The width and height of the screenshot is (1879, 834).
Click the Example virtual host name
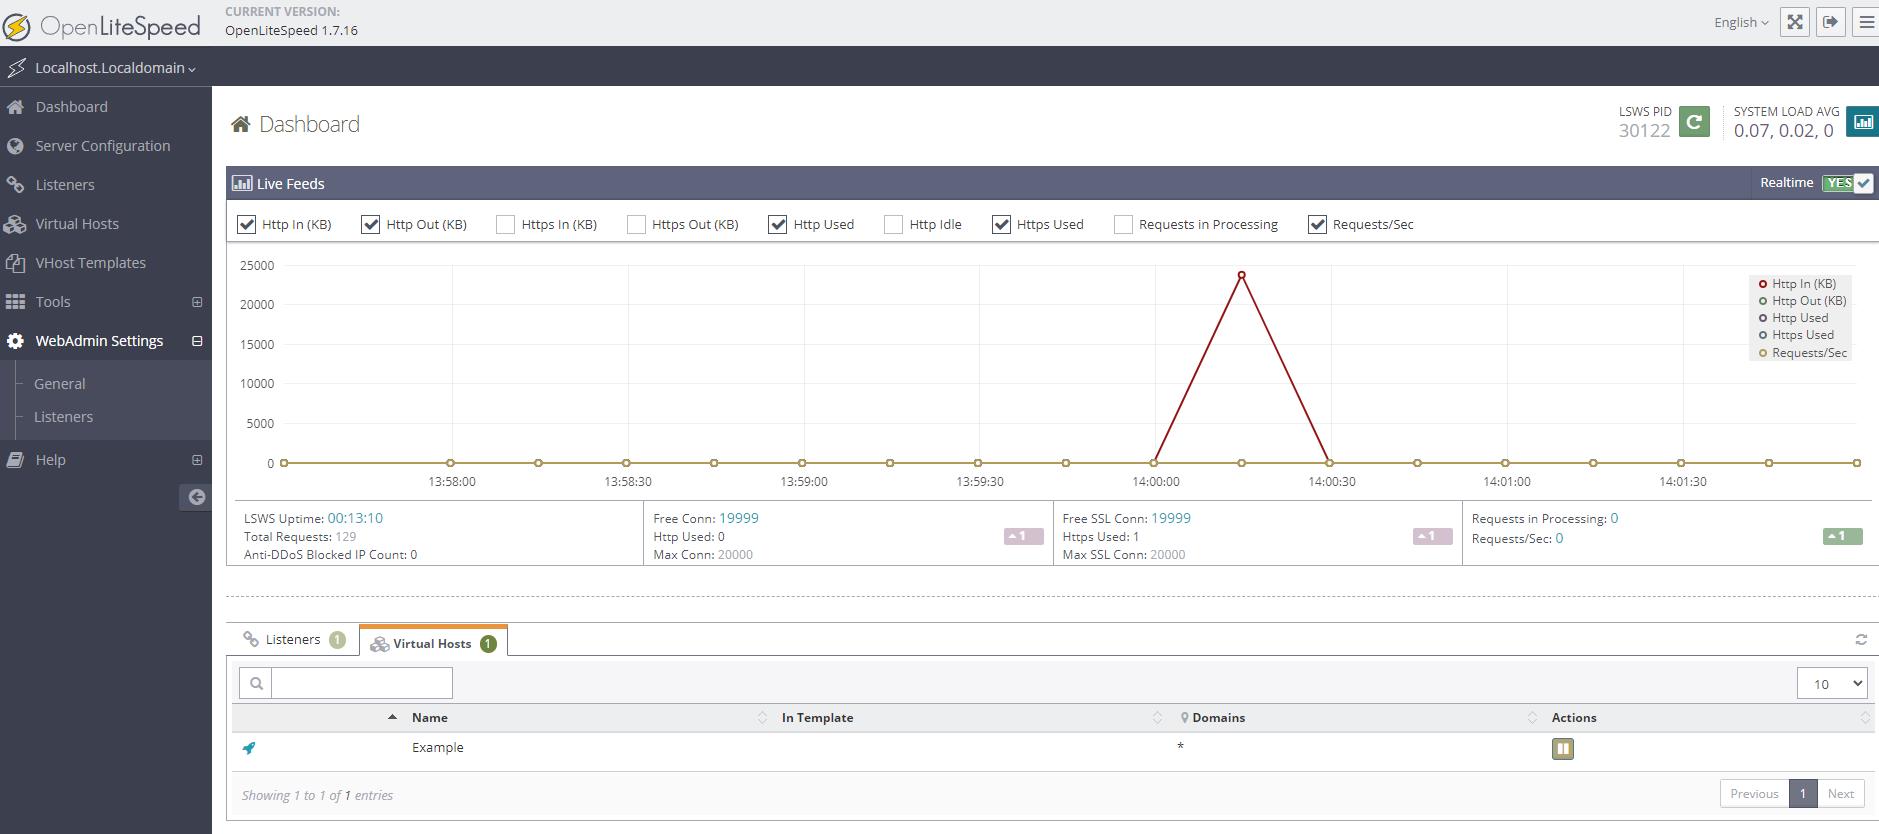tap(438, 748)
